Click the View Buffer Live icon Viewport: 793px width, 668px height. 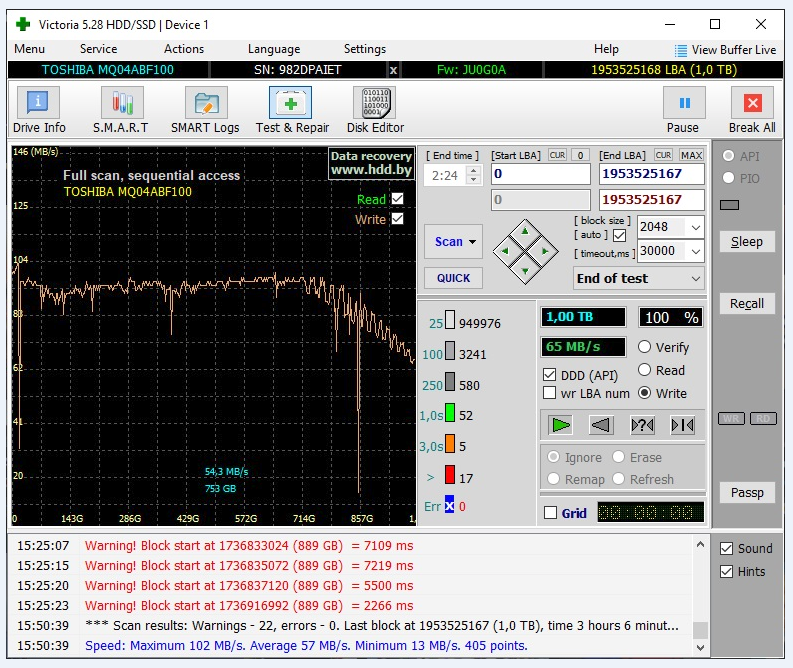pyautogui.click(x=681, y=50)
